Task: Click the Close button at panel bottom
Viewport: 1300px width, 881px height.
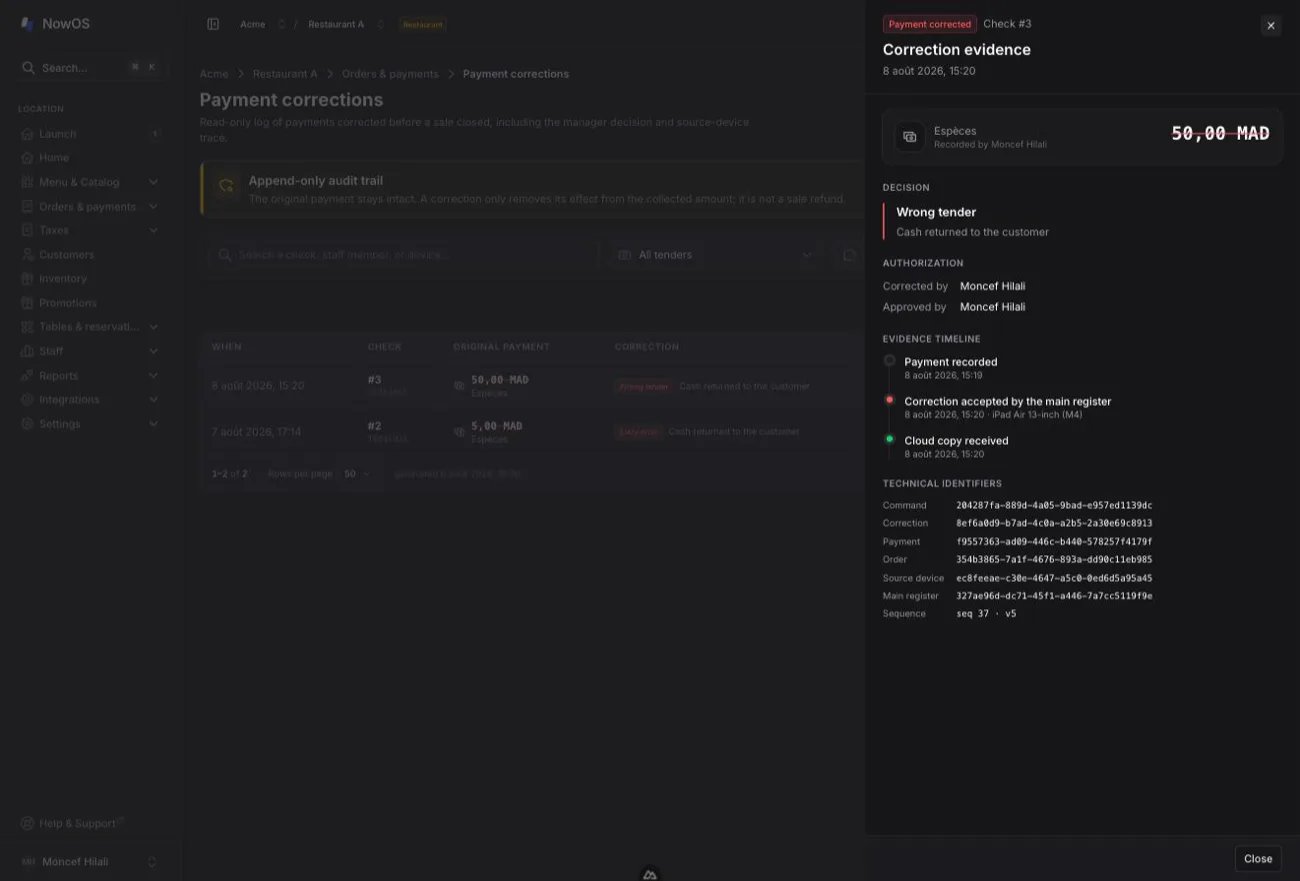Action: pos(1257,859)
